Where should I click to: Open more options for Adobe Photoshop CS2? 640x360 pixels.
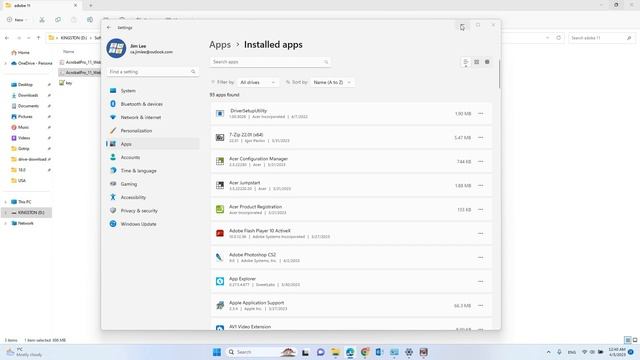click(480, 258)
